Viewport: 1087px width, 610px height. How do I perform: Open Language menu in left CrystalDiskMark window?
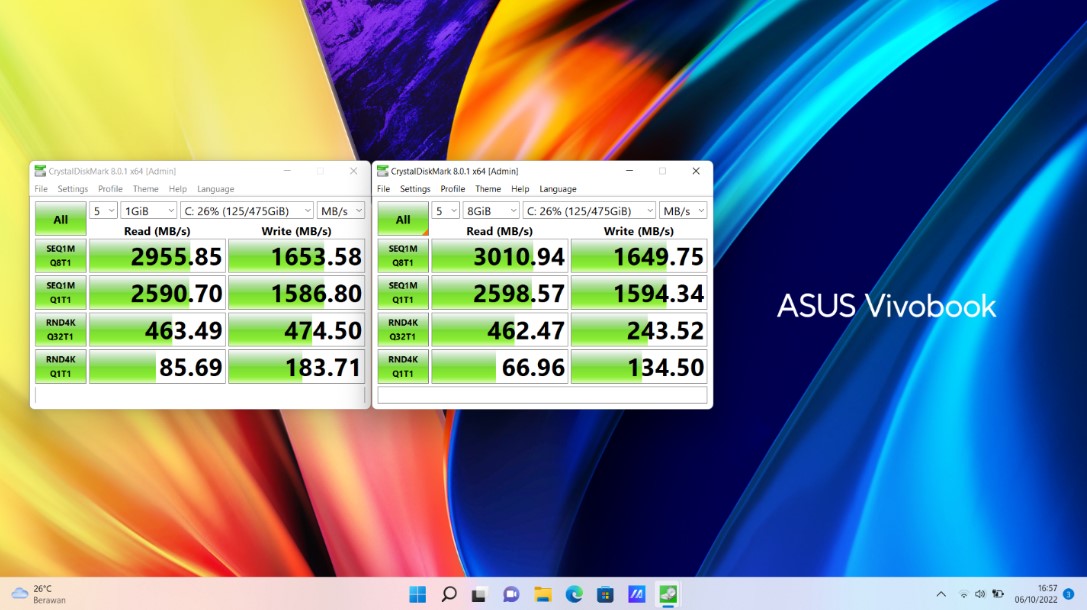(x=216, y=189)
